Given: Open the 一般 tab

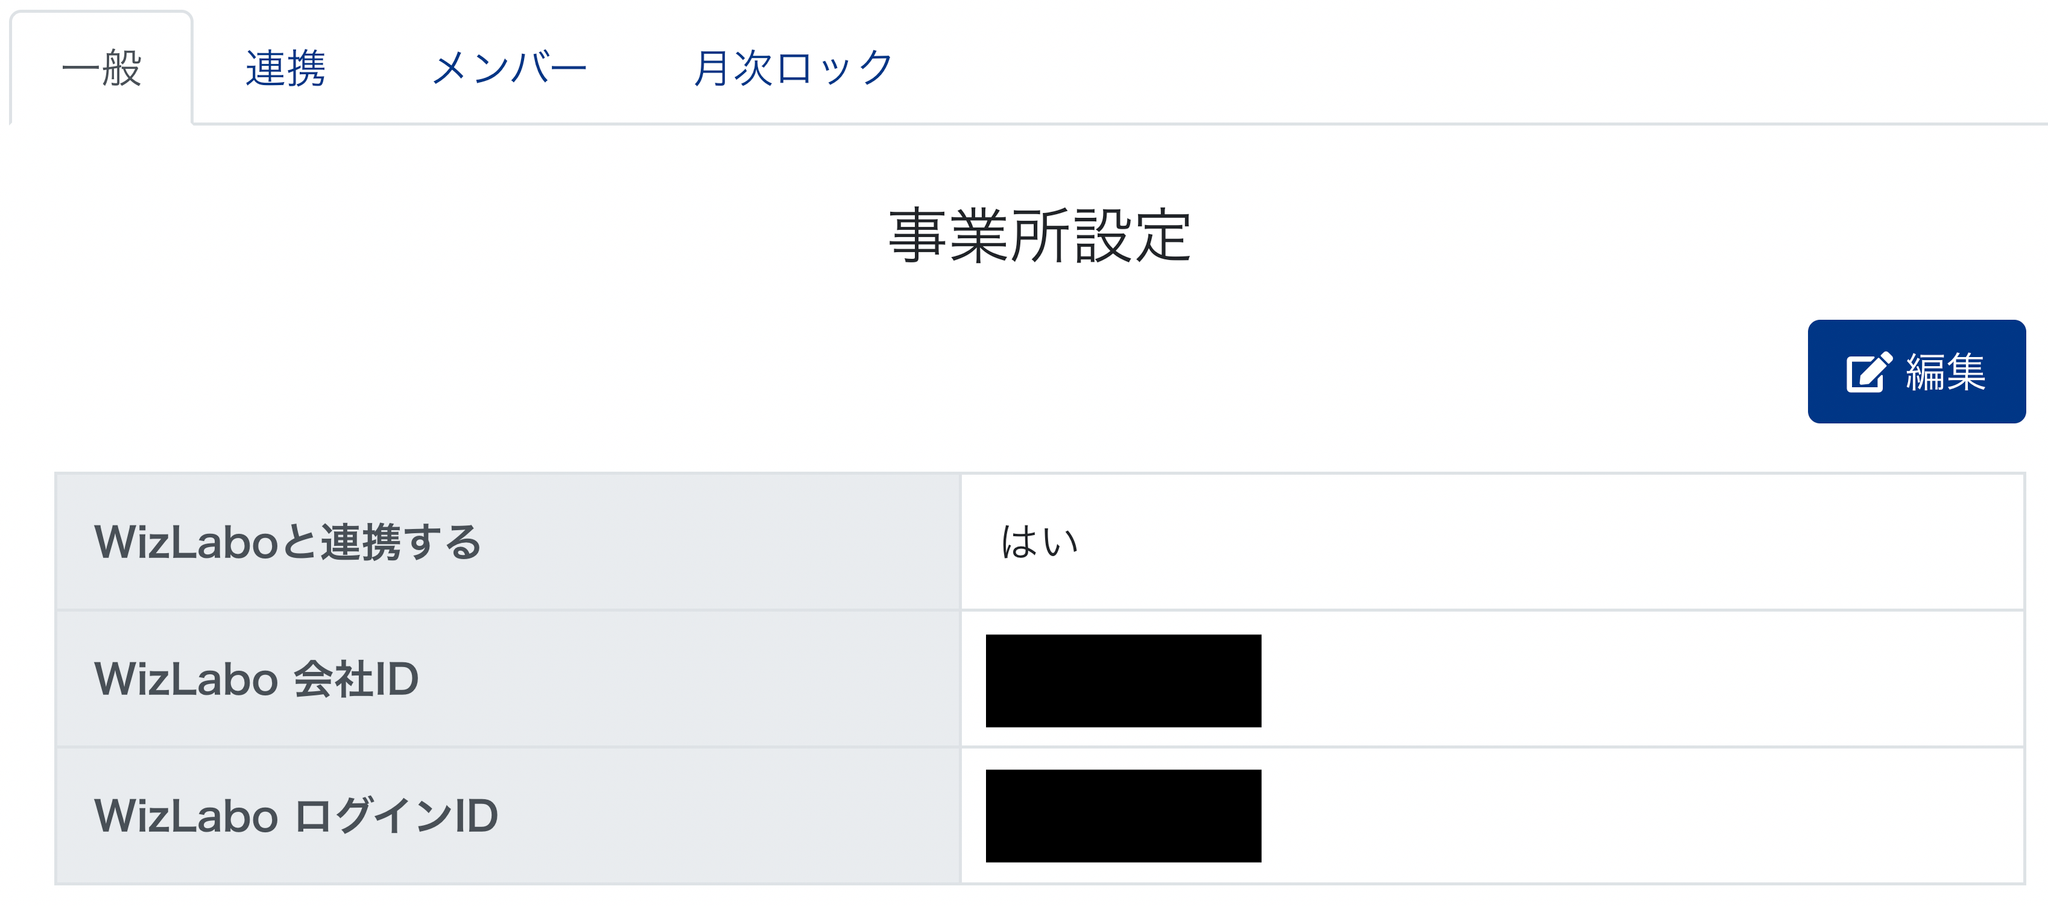Looking at the screenshot, I should pos(101,68).
